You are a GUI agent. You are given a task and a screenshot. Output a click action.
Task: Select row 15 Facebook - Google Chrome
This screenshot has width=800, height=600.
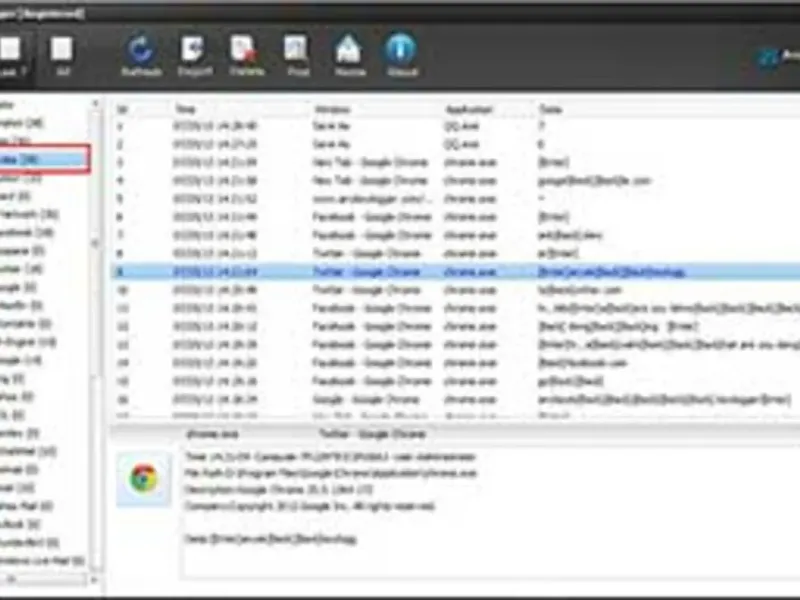[456, 381]
